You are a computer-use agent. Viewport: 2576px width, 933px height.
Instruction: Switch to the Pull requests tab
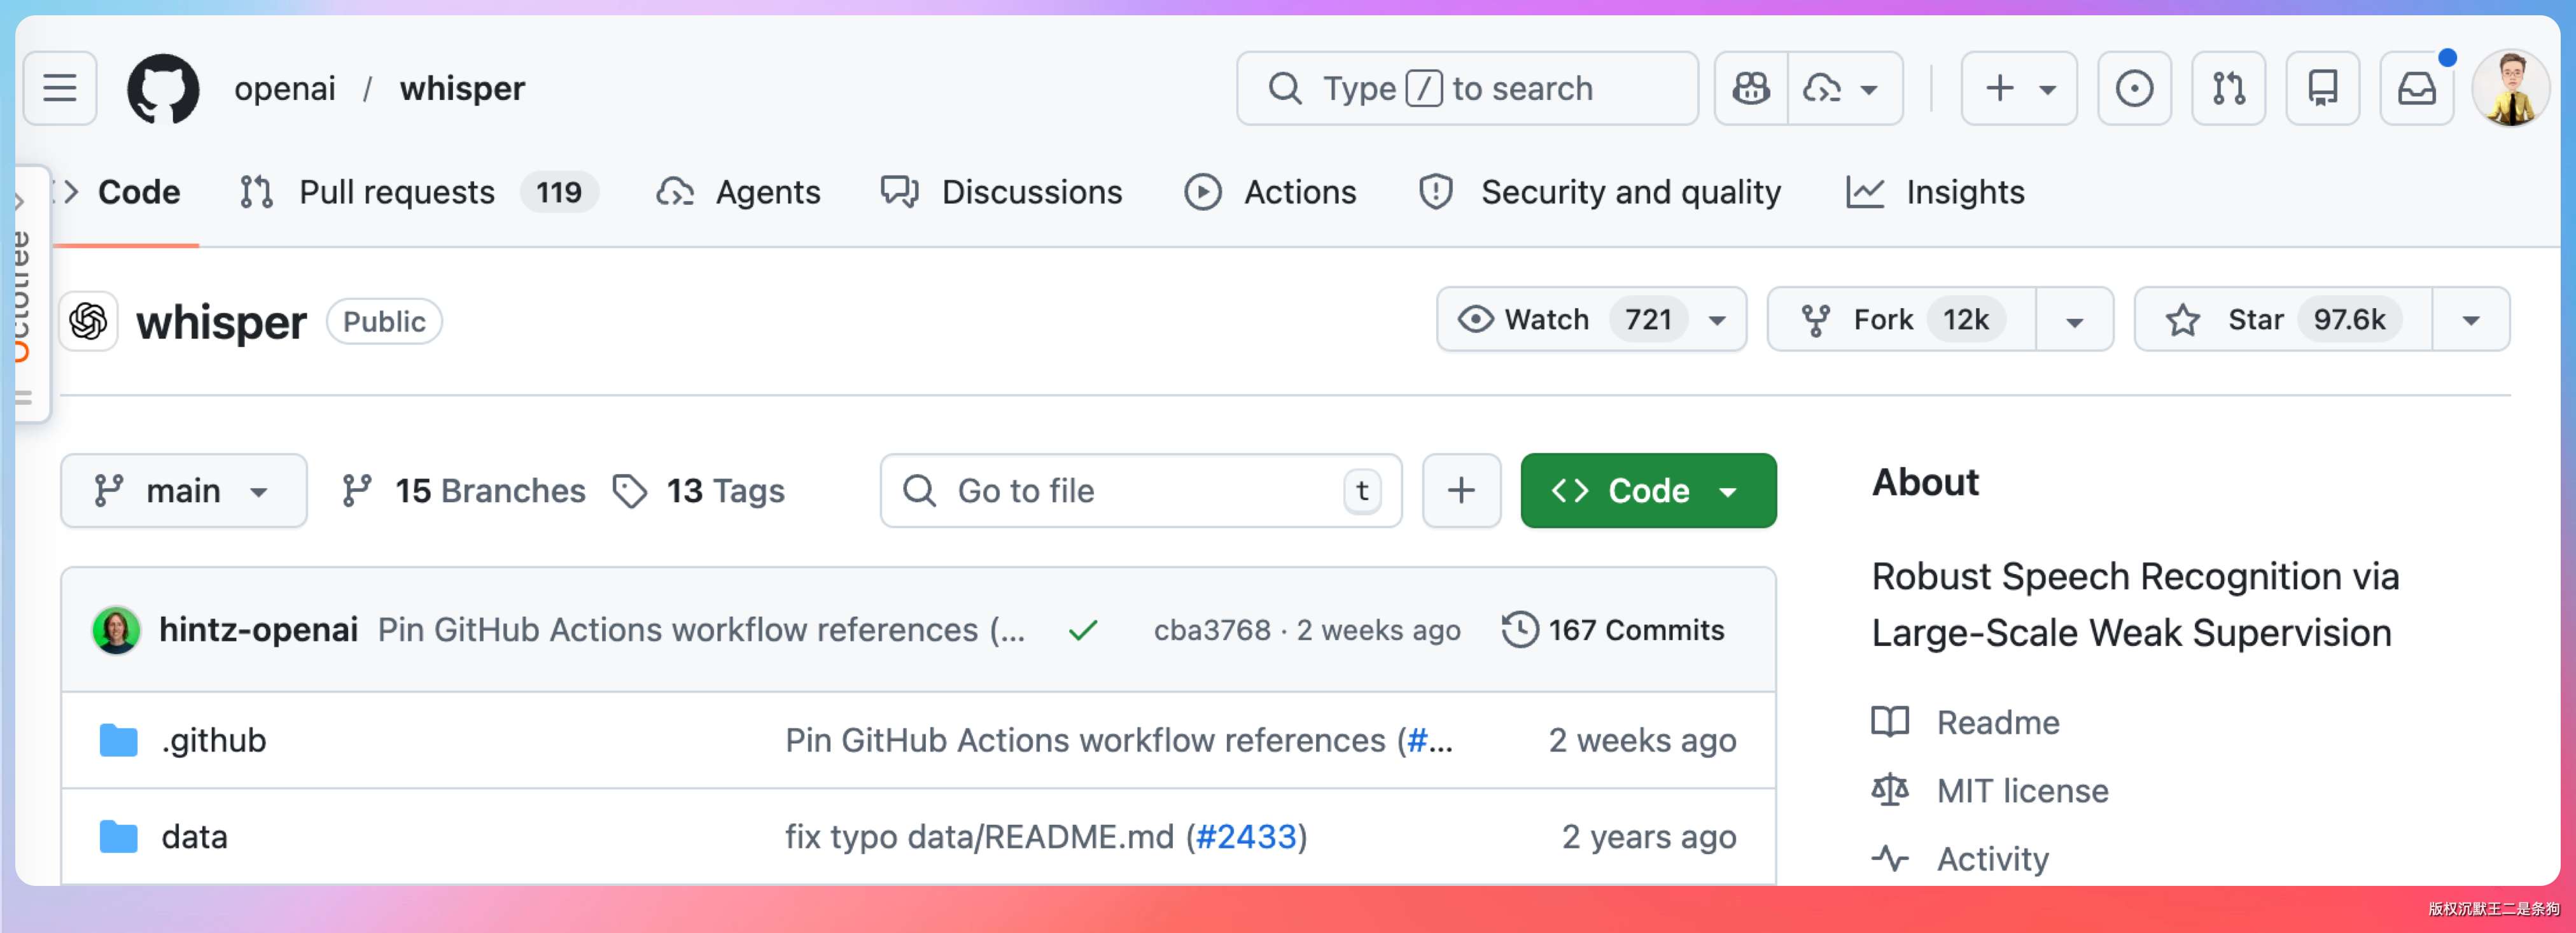pos(396,192)
